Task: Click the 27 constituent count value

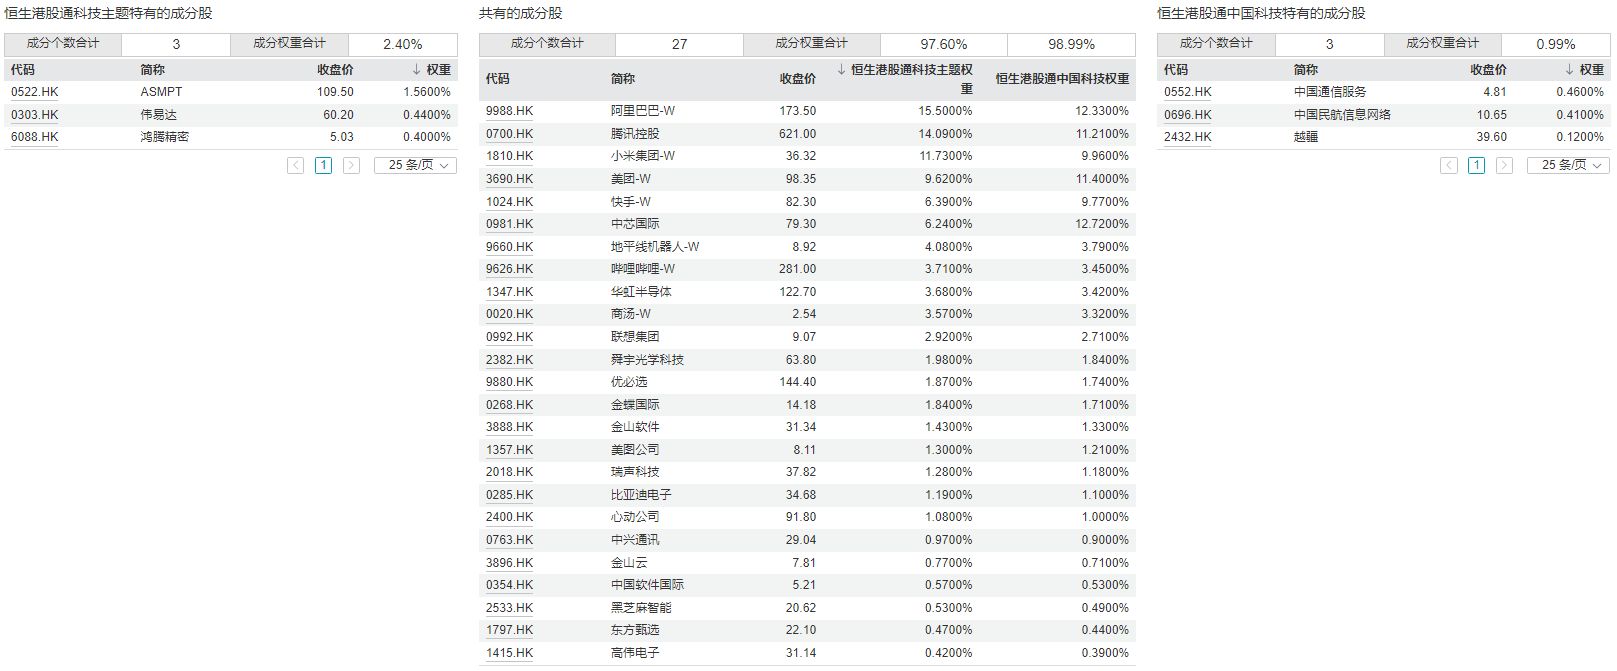Action: [679, 45]
